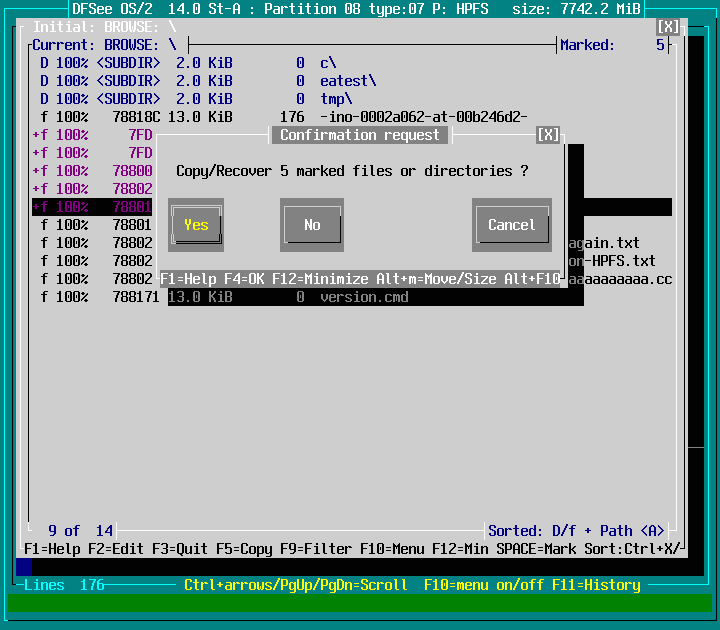720x630 pixels.
Task: Click F10=Menu in the browse footer
Action: click(x=388, y=549)
